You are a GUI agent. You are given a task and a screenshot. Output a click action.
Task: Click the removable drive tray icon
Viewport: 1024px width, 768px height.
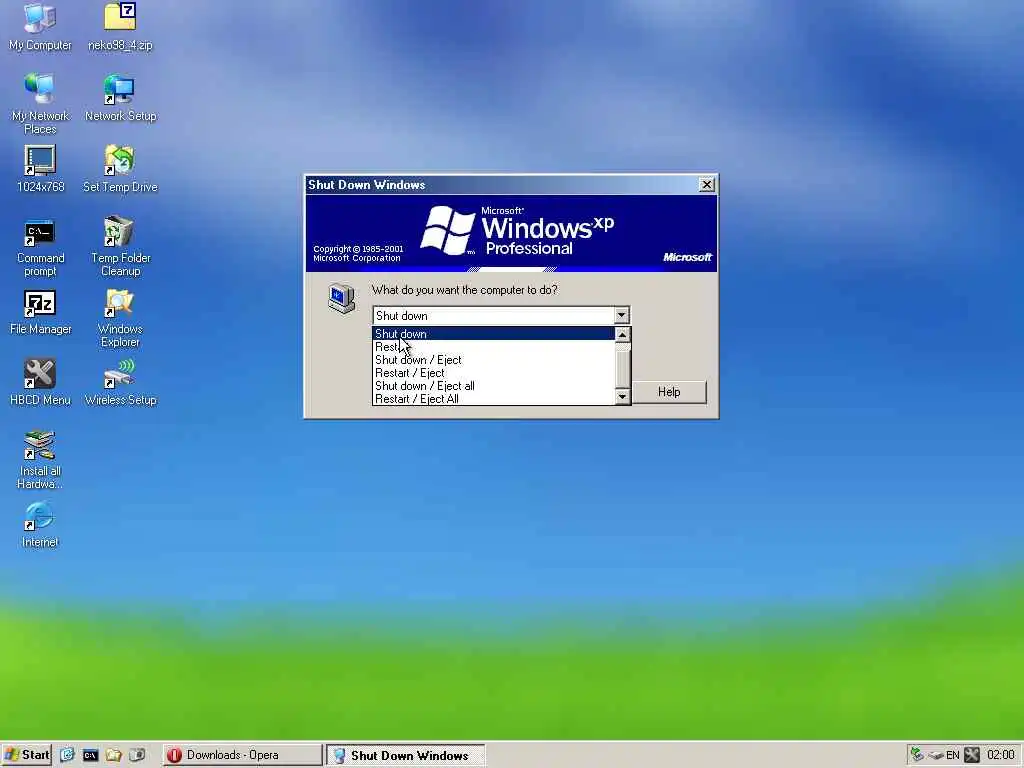point(935,756)
